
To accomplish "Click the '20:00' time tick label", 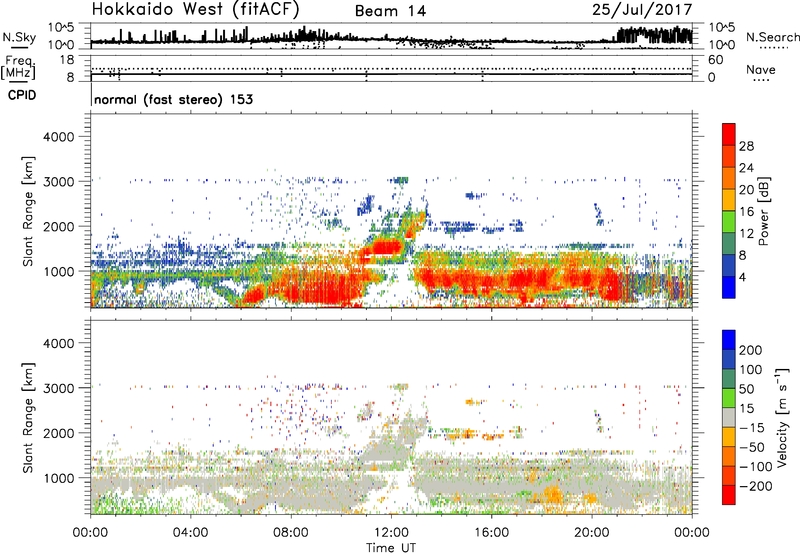I will (592, 533).
